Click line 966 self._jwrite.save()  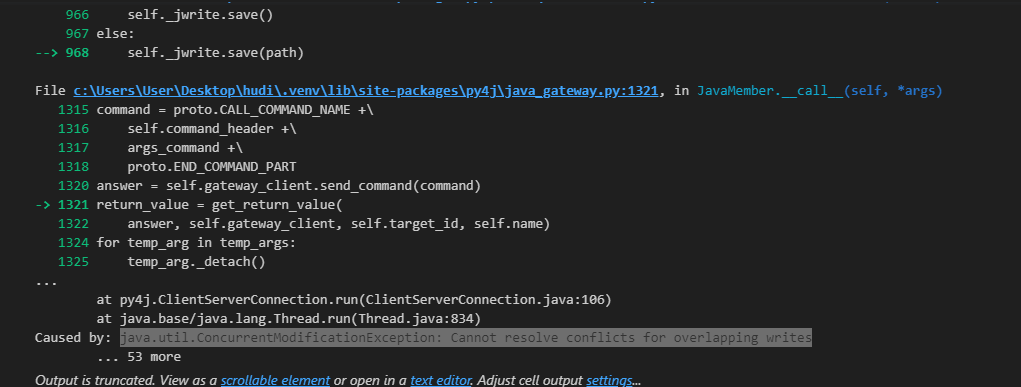click(x=201, y=14)
